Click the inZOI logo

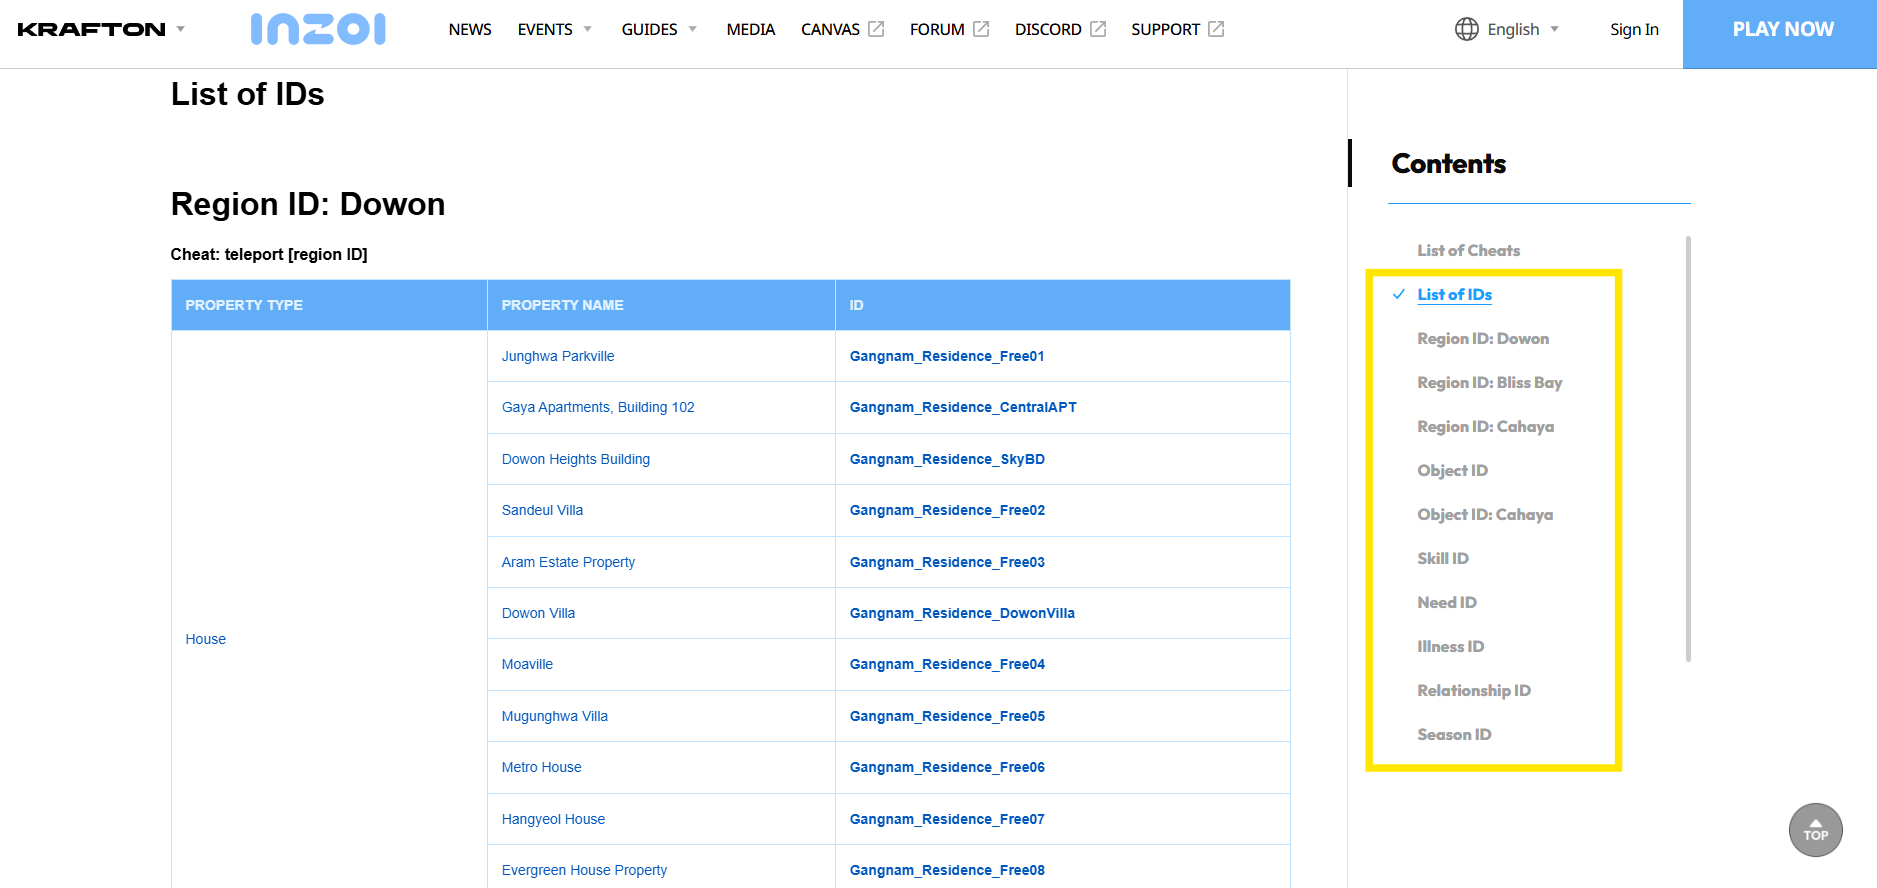coord(318,29)
